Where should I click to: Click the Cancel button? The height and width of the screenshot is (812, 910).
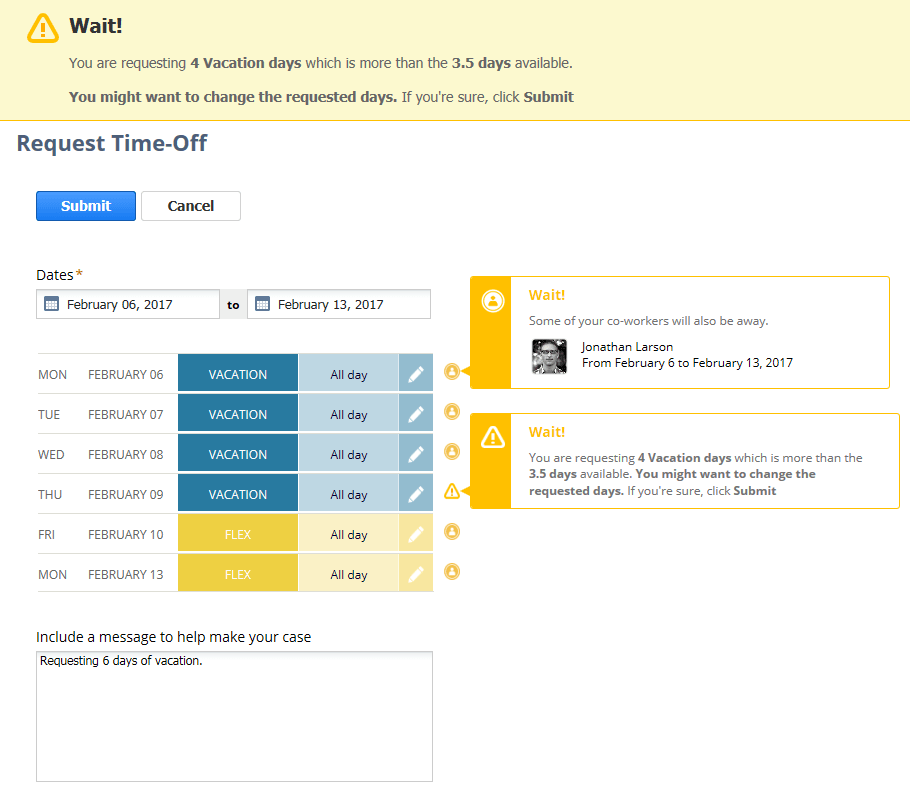(x=191, y=206)
